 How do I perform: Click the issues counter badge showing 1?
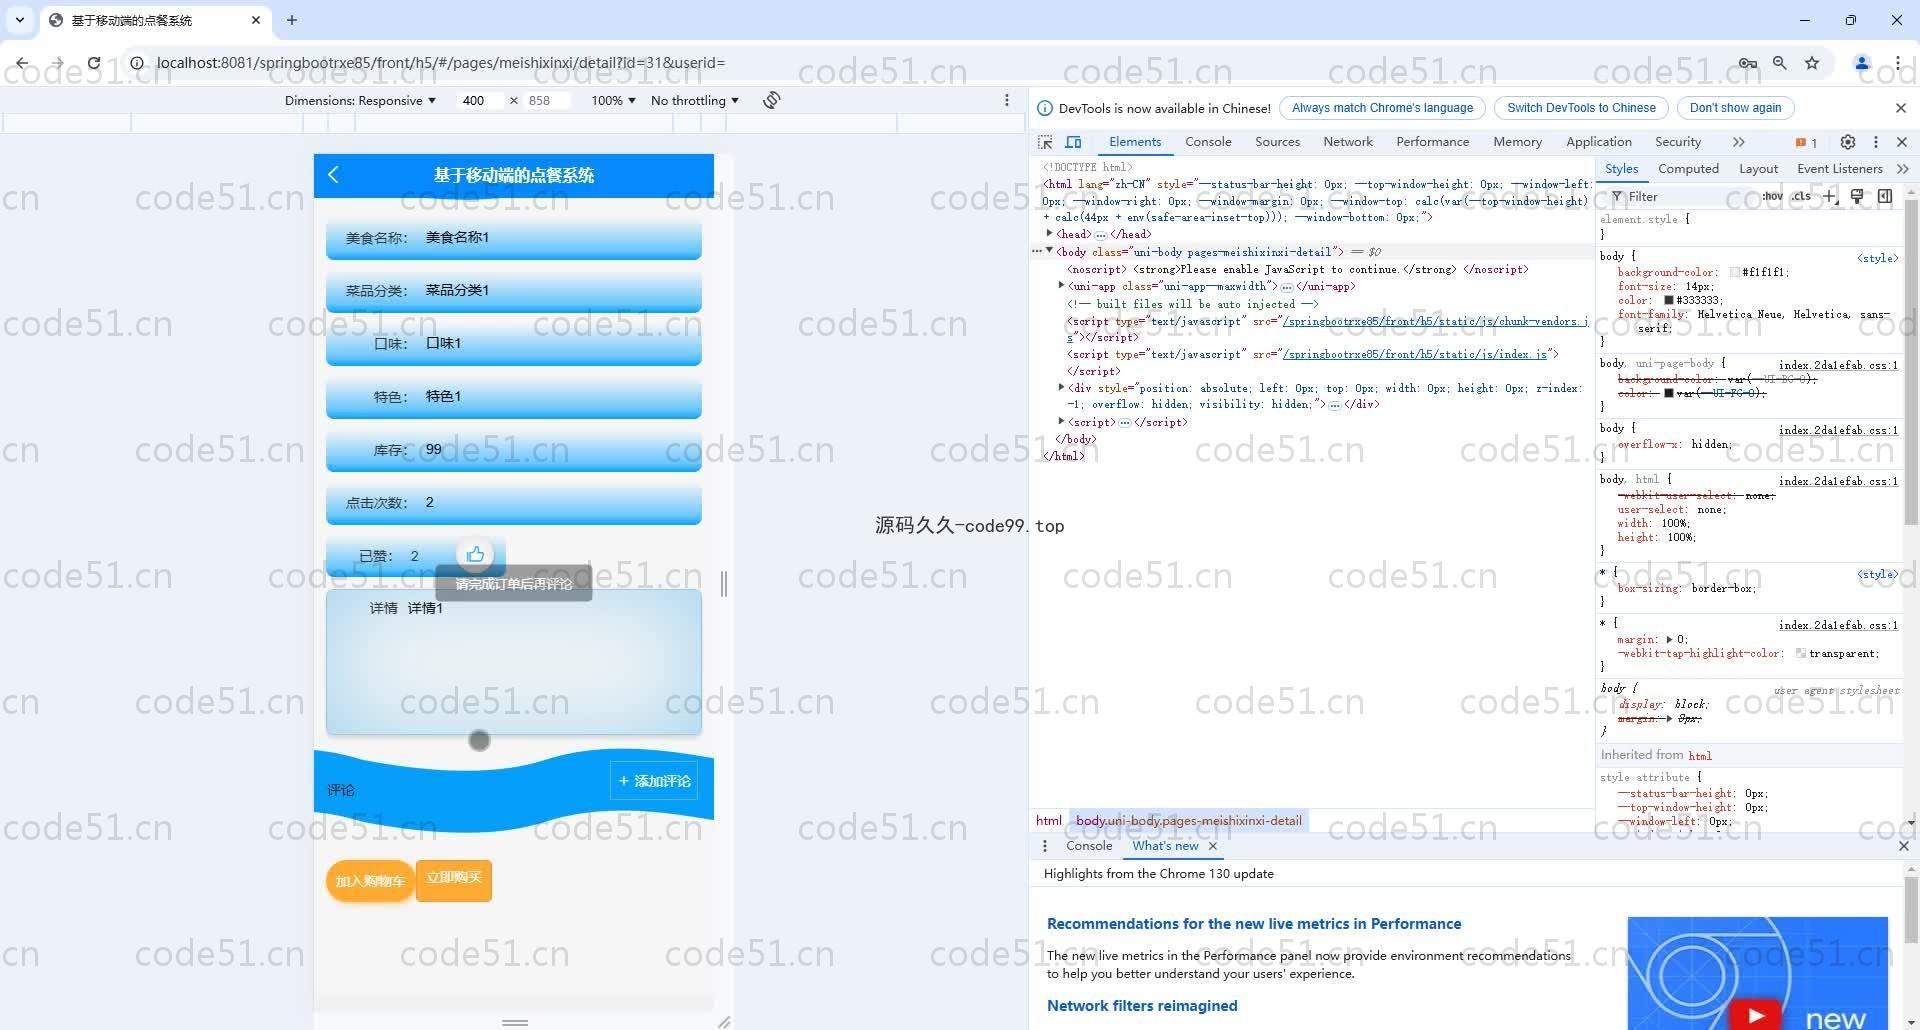point(1806,142)
